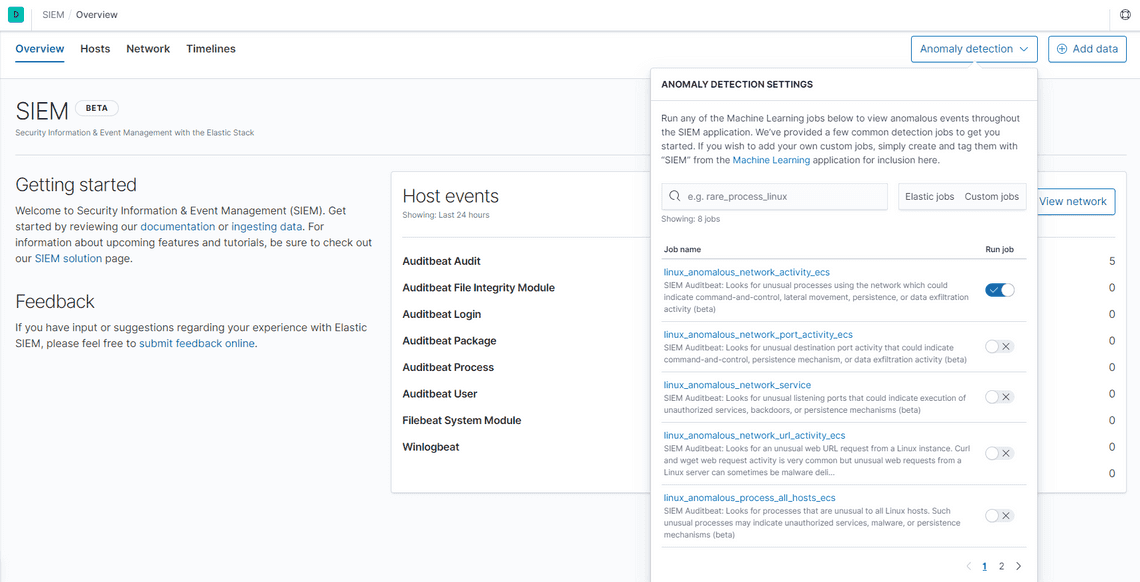The image size is (1140, 582).
Task: Open the Machine Learning link
Action: [x=771, y=160]
